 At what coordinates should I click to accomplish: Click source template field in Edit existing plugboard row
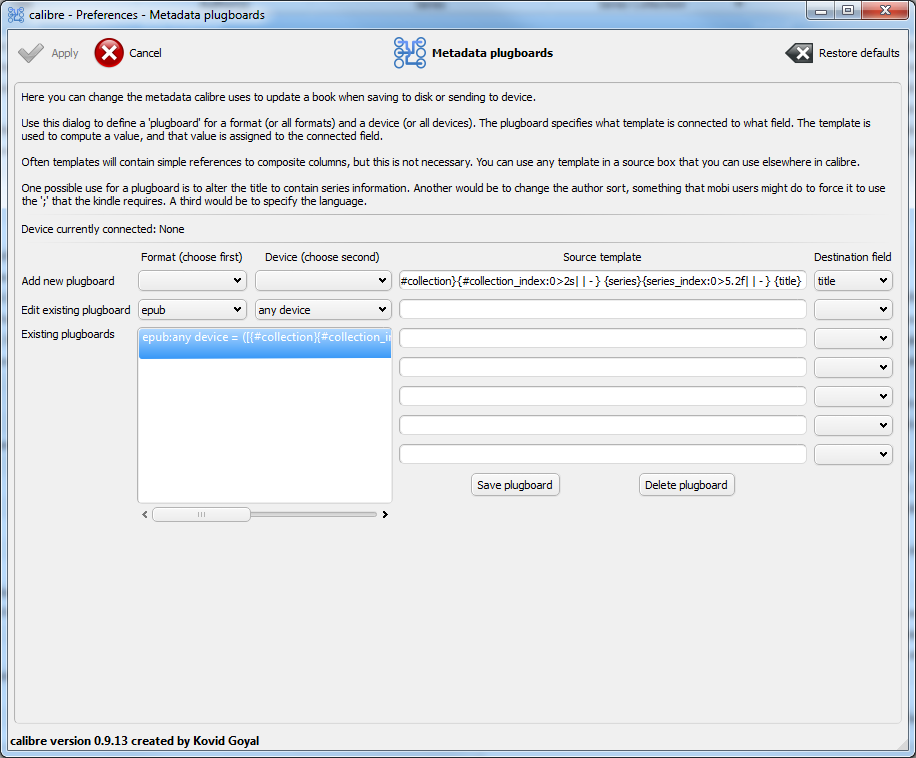click(x=603, y=310)
